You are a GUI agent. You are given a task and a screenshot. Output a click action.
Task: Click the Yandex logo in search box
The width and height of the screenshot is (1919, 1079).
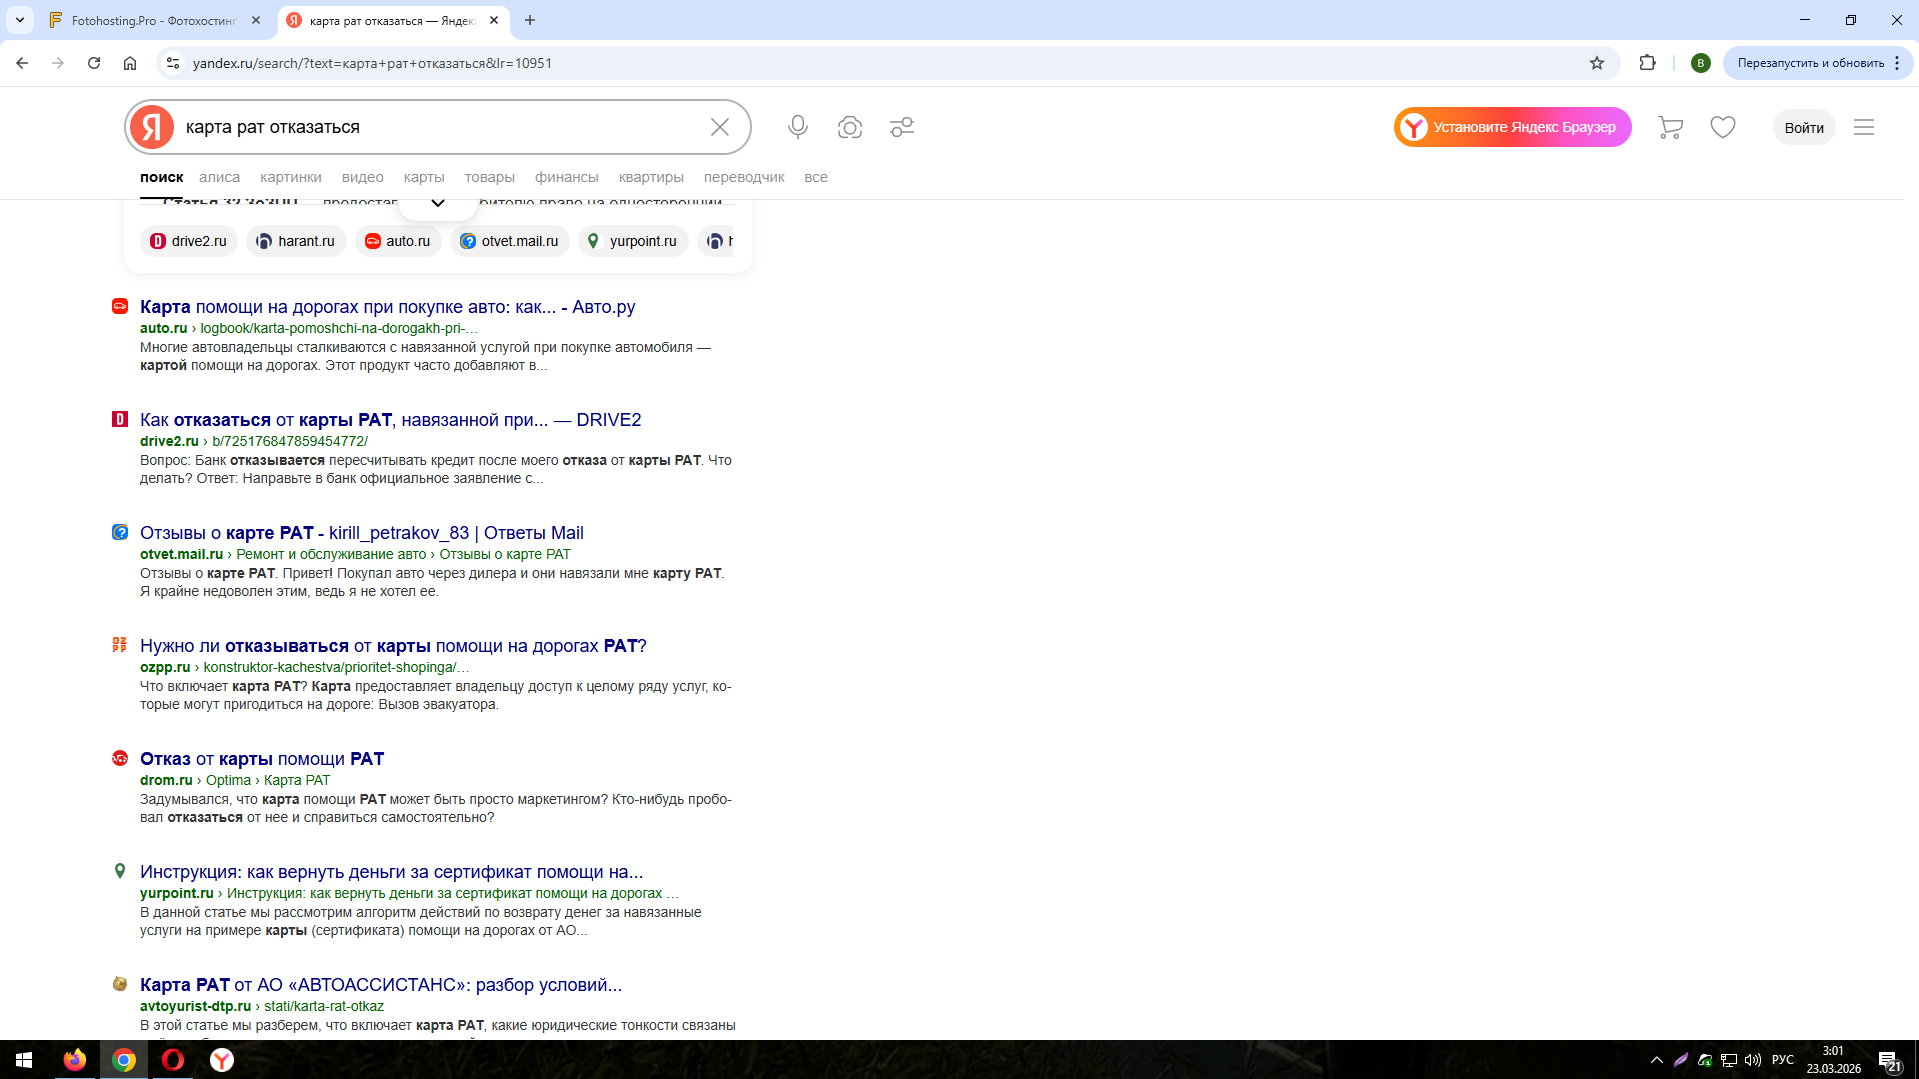tap(152, 127)
